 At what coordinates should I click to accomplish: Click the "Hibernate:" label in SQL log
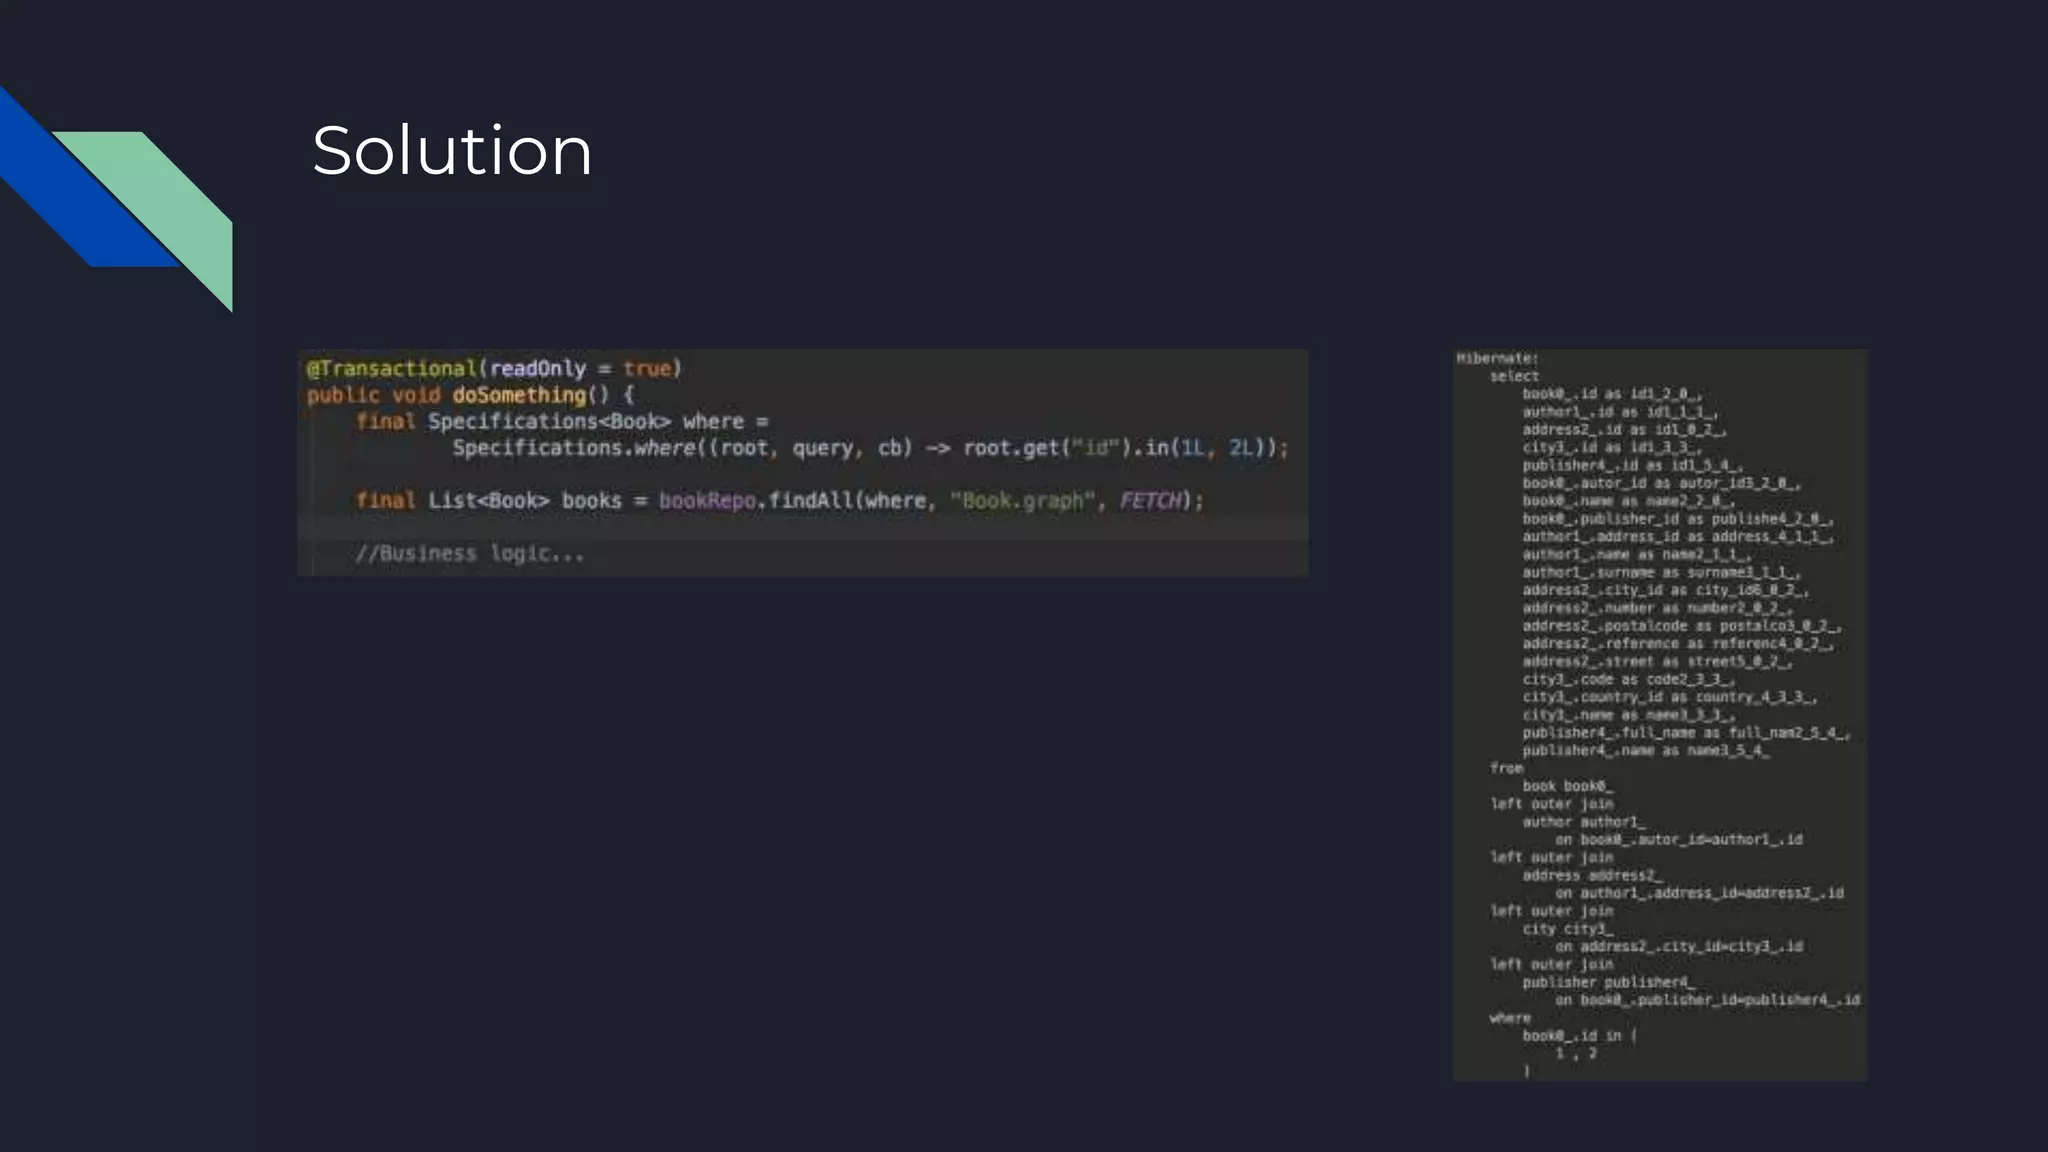point(1497,358)
